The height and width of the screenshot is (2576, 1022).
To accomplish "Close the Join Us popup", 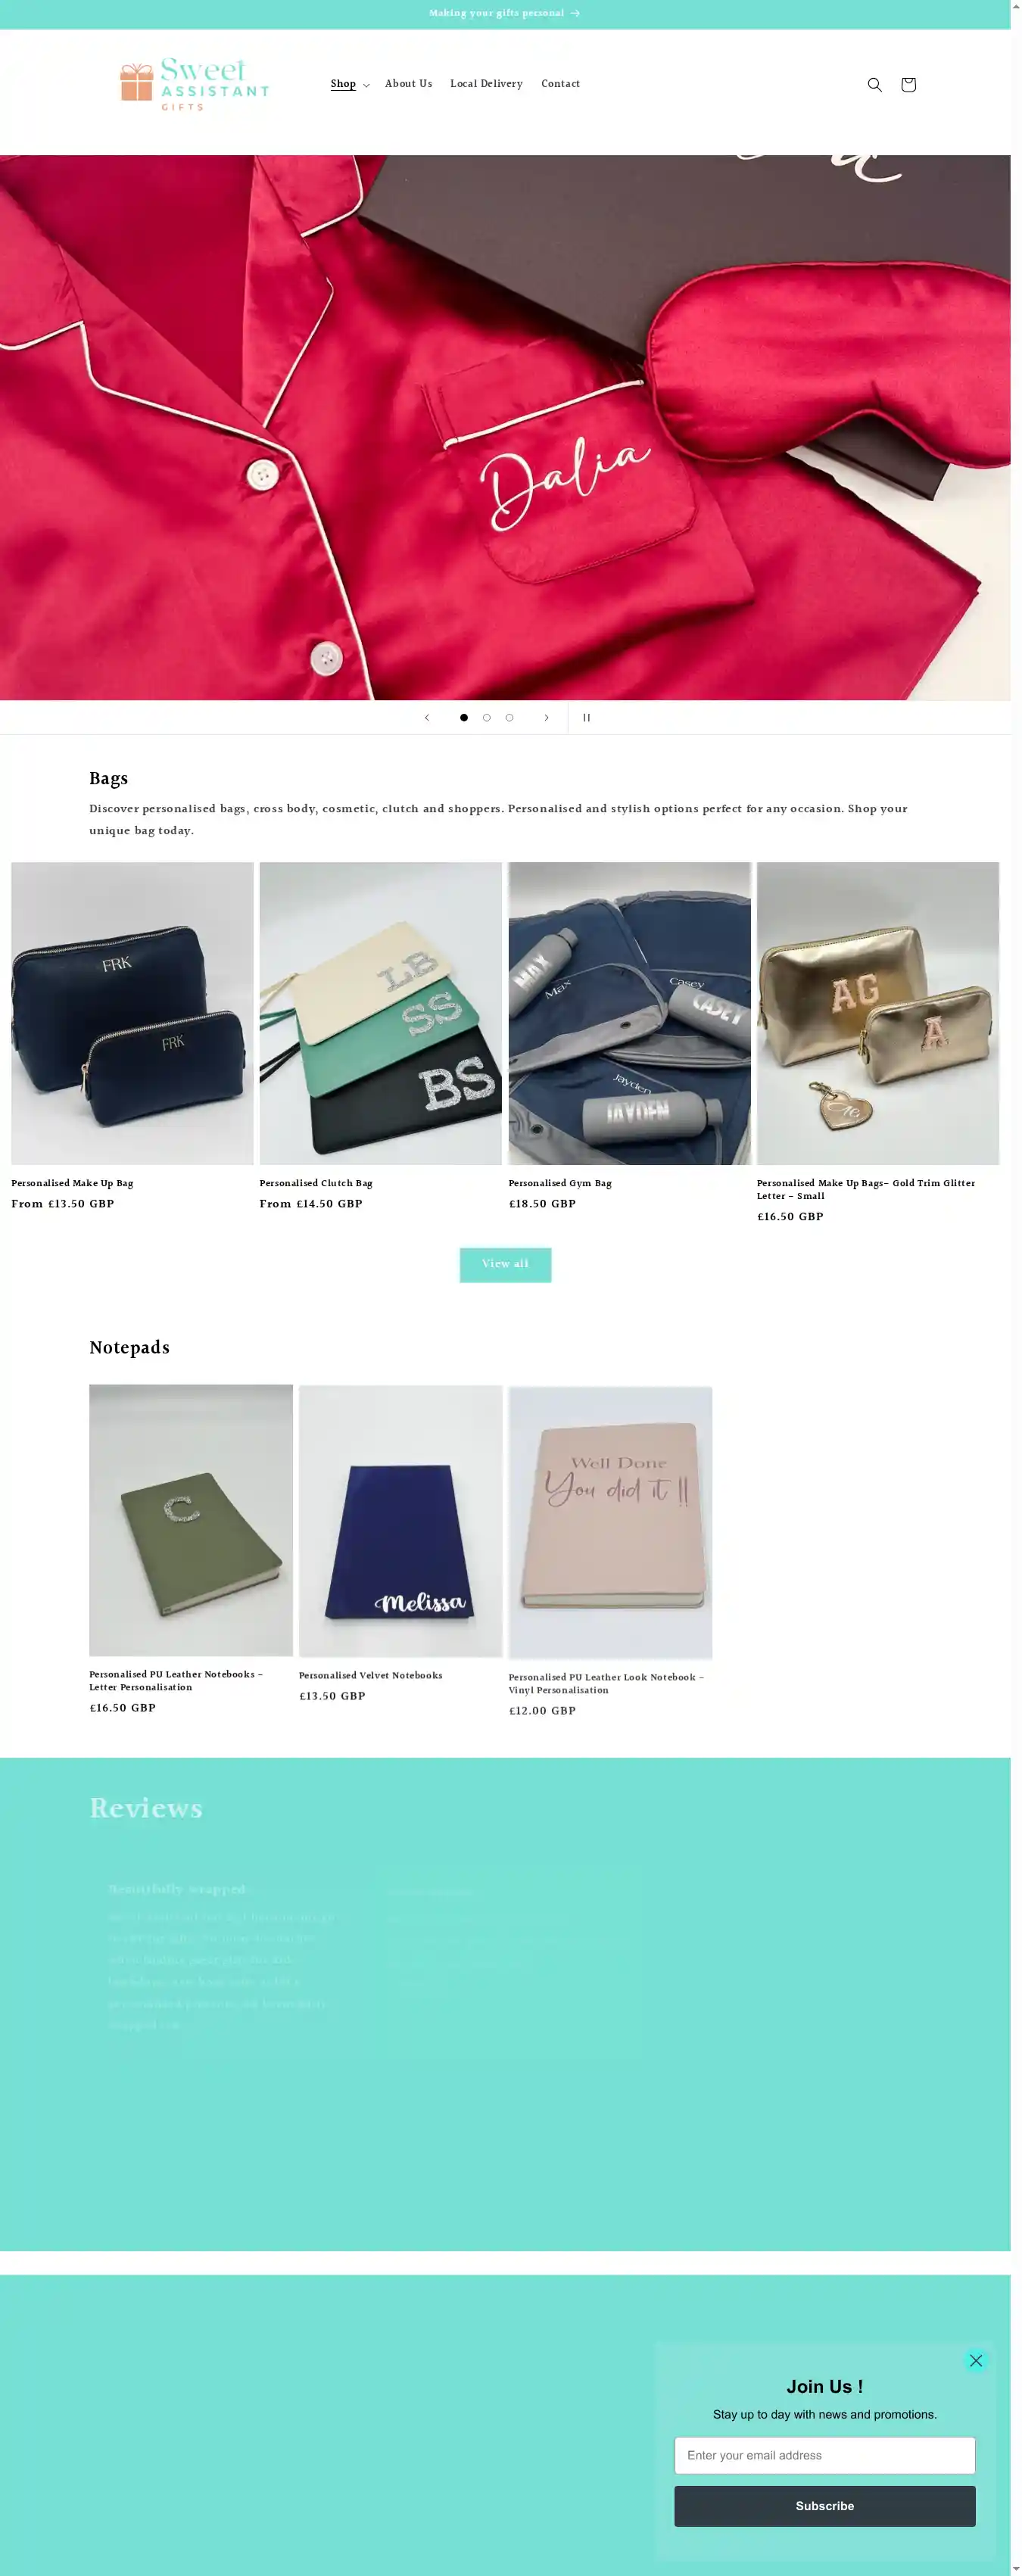I will pyautogui.click(x=976, y=2360).
